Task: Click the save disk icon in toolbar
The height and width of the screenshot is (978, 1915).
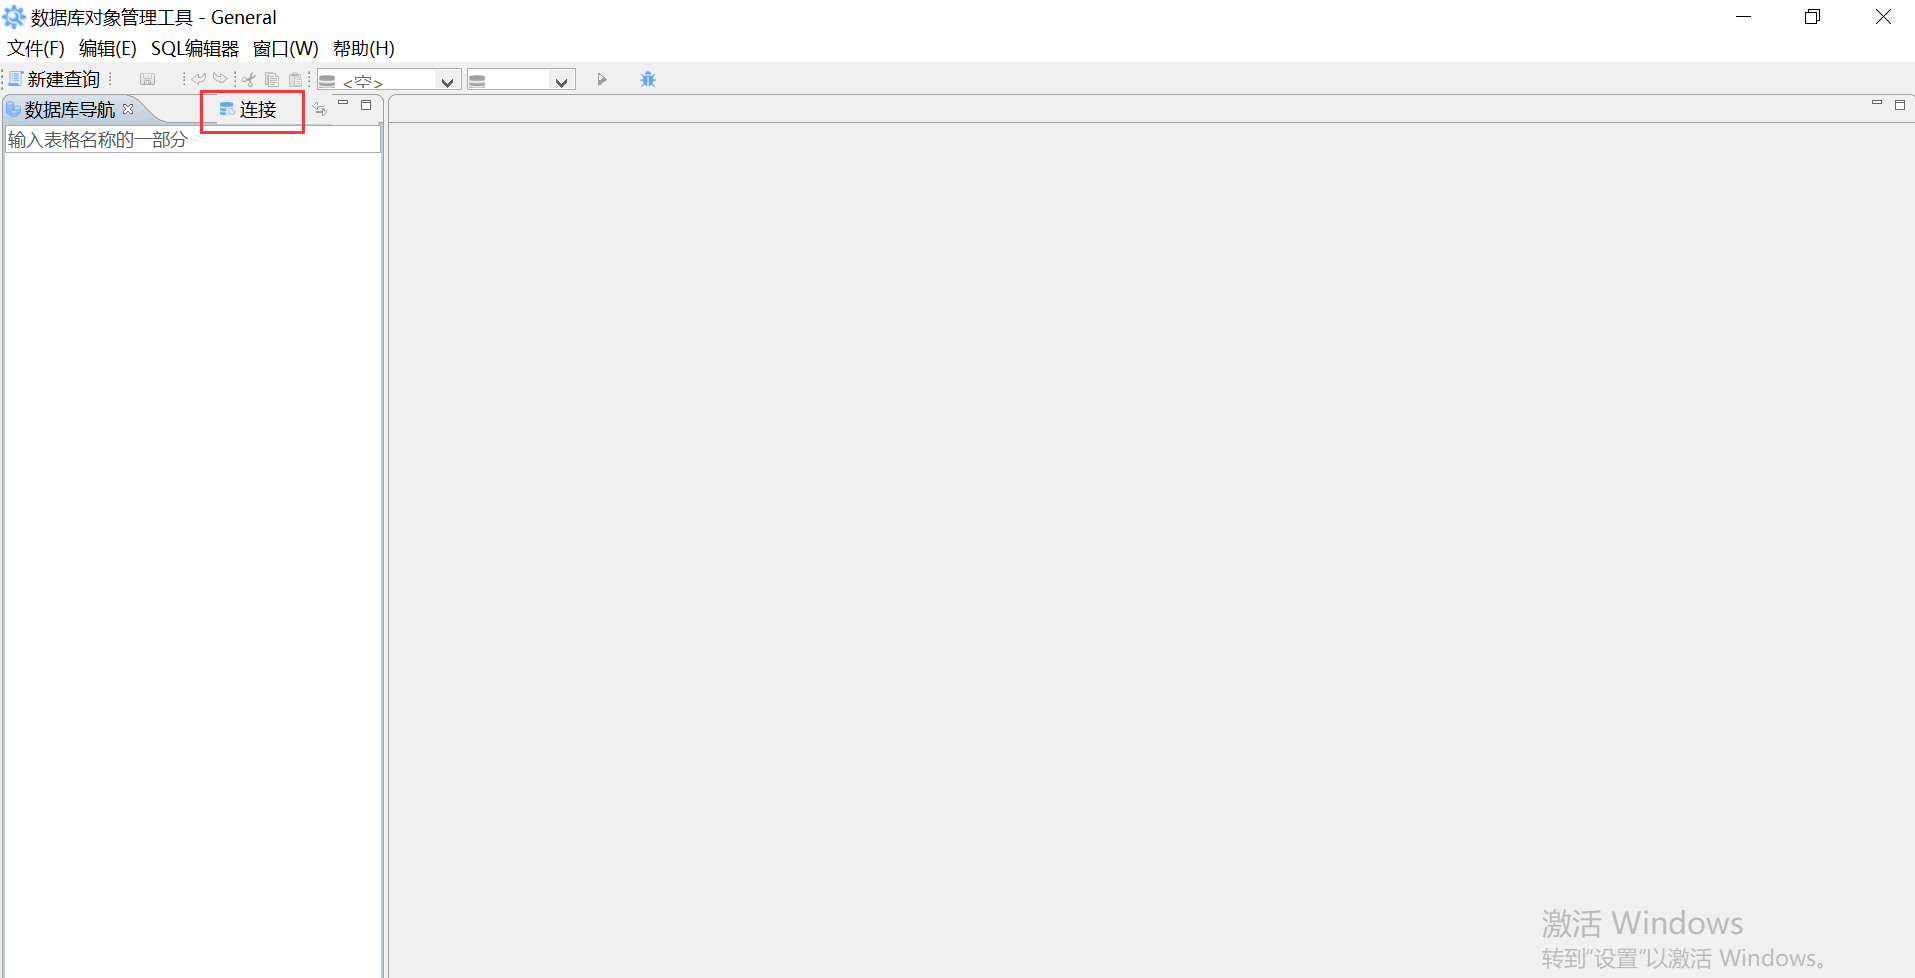Action: pyautogui.click(x=148, y=79)
